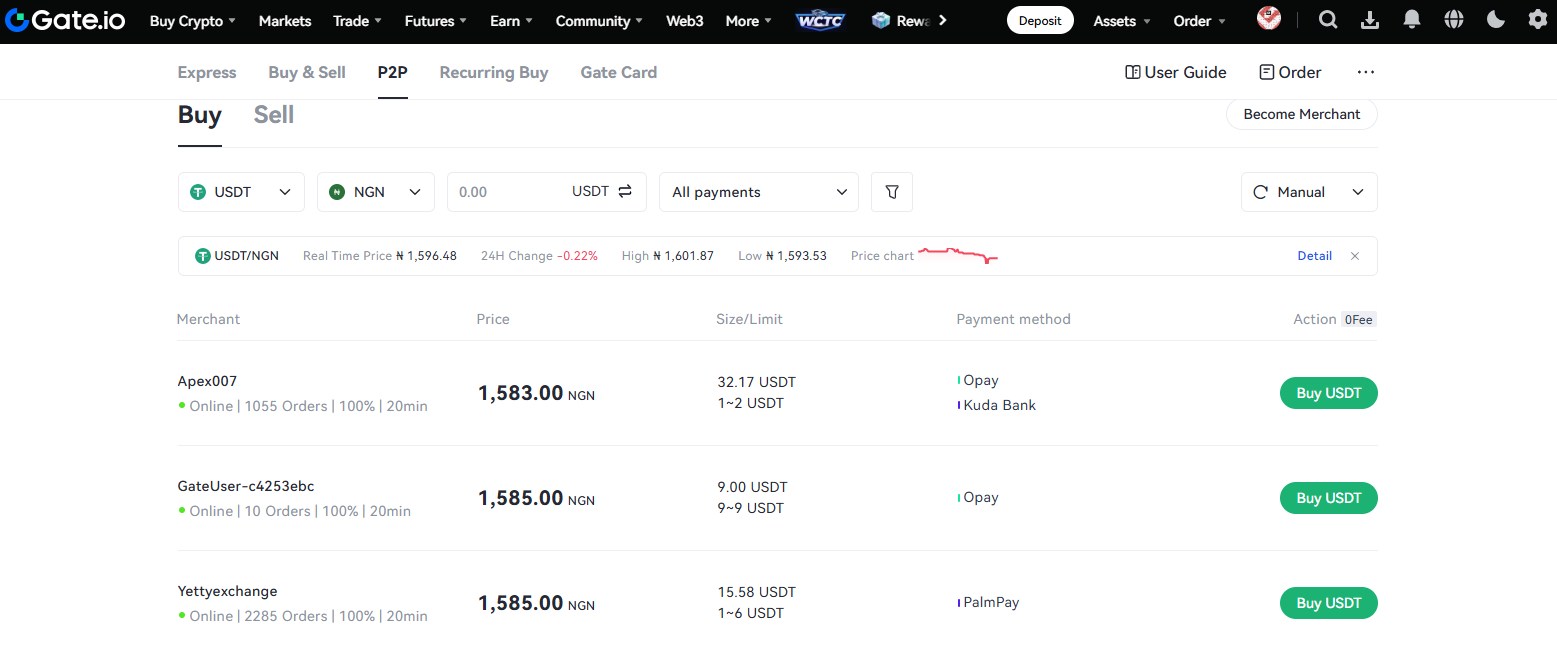Open the USDT coin selector
The width and height of the screenshot is (1557, 654).
tap(241, 192)
